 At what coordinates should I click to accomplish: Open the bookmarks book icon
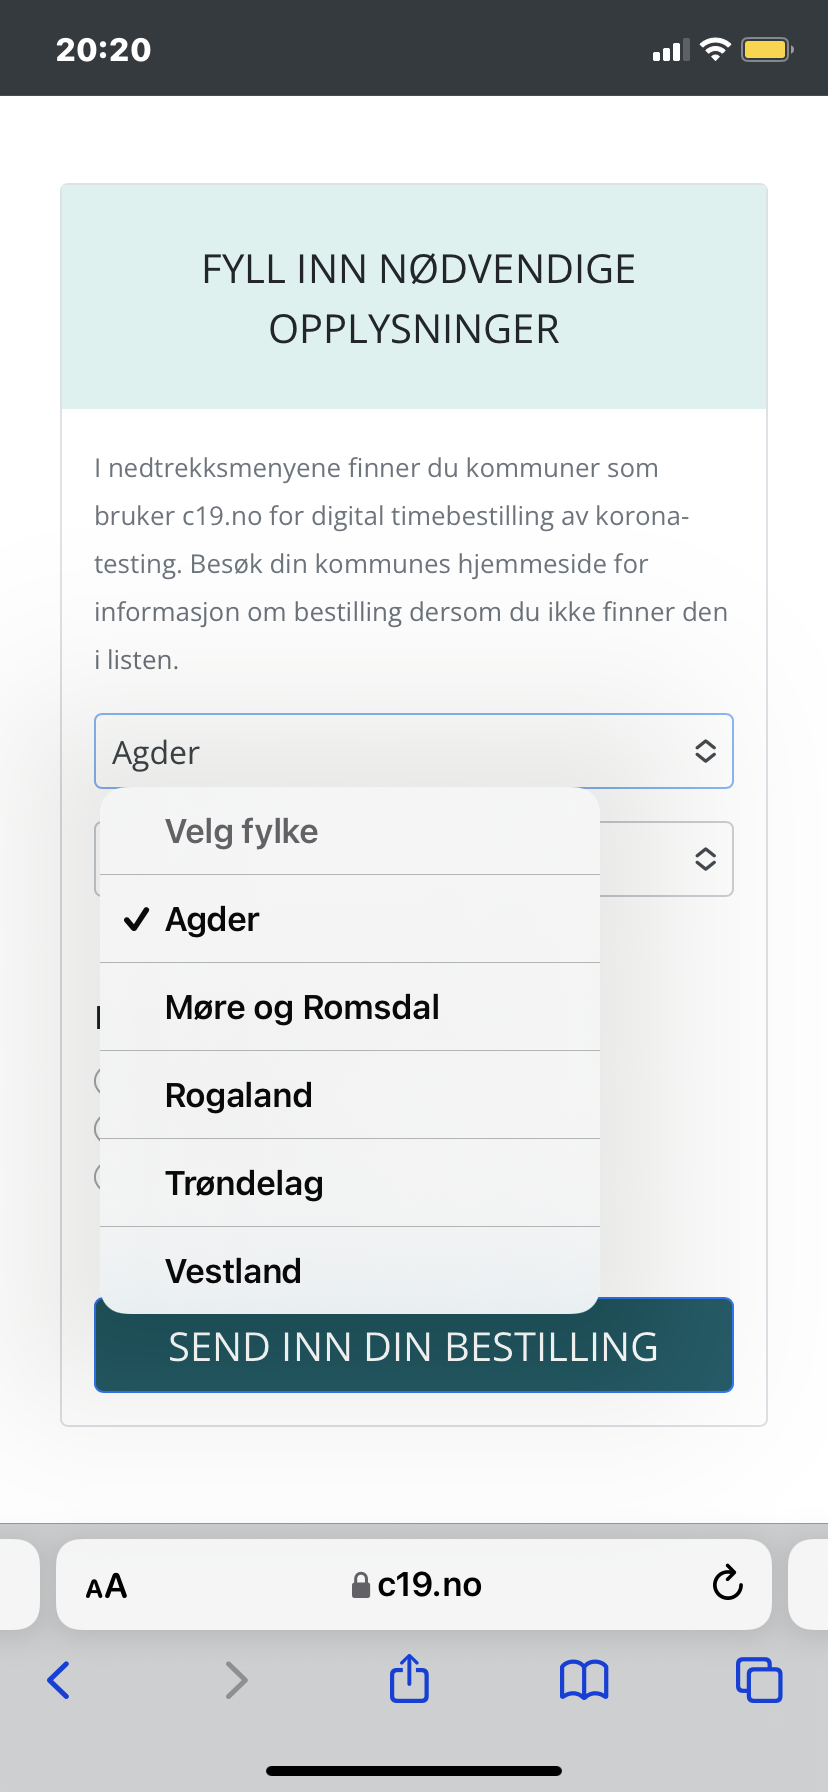584,1680
